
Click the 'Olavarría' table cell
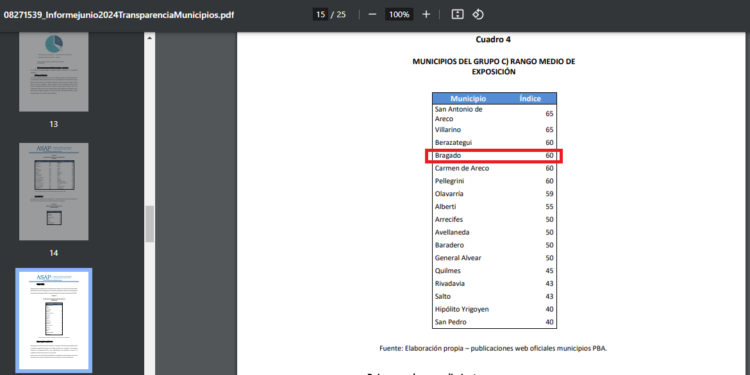point(449,194)
